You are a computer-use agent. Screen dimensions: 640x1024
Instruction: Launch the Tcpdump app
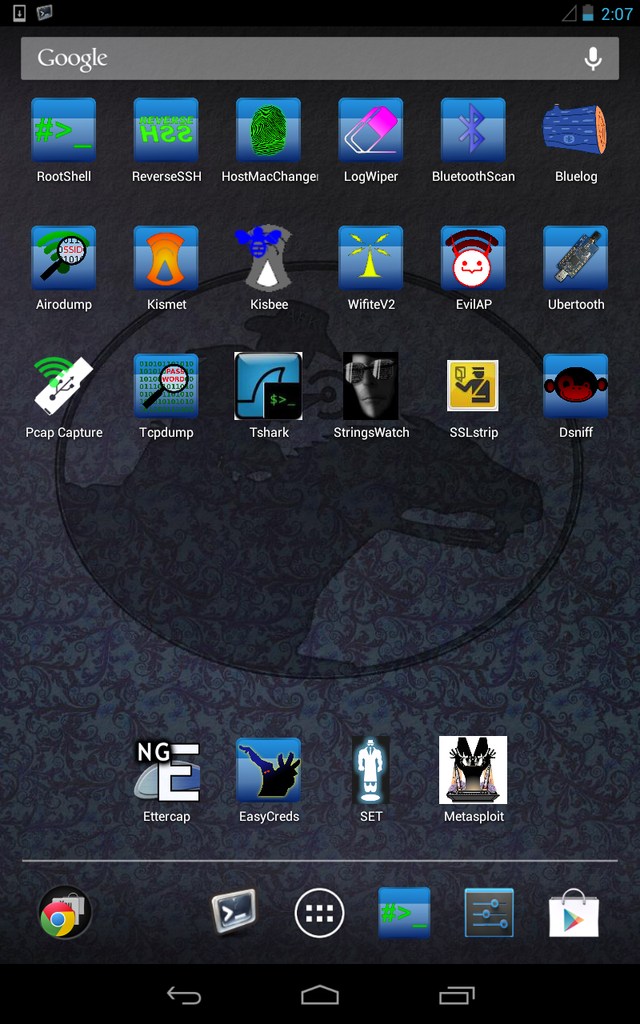166,386
